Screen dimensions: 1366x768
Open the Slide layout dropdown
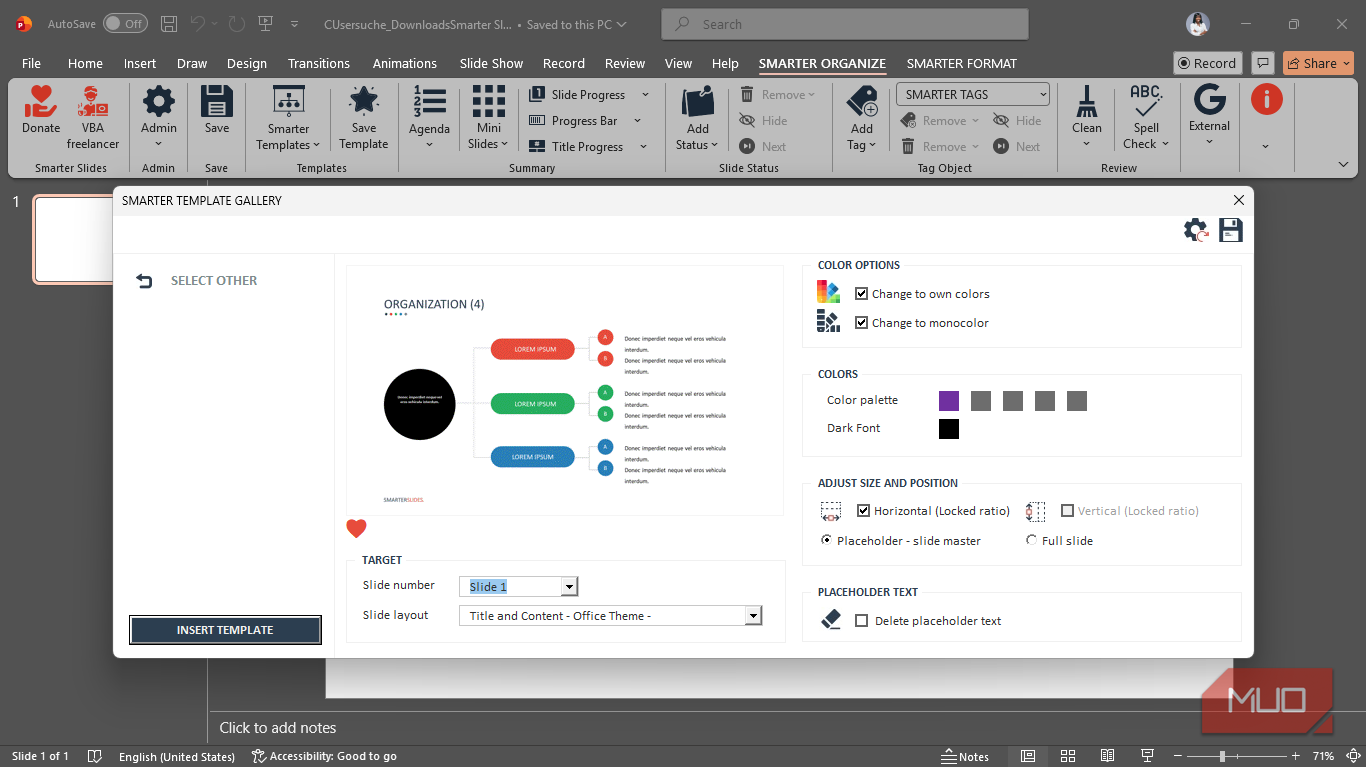tap(754, 616)
